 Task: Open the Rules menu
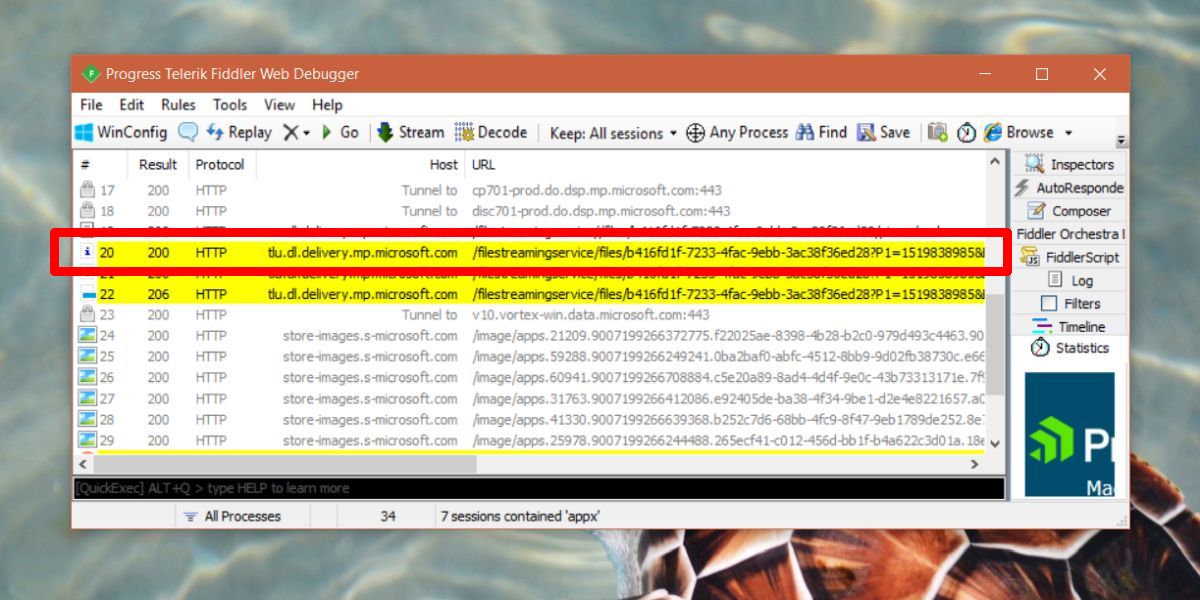[178, 104]
